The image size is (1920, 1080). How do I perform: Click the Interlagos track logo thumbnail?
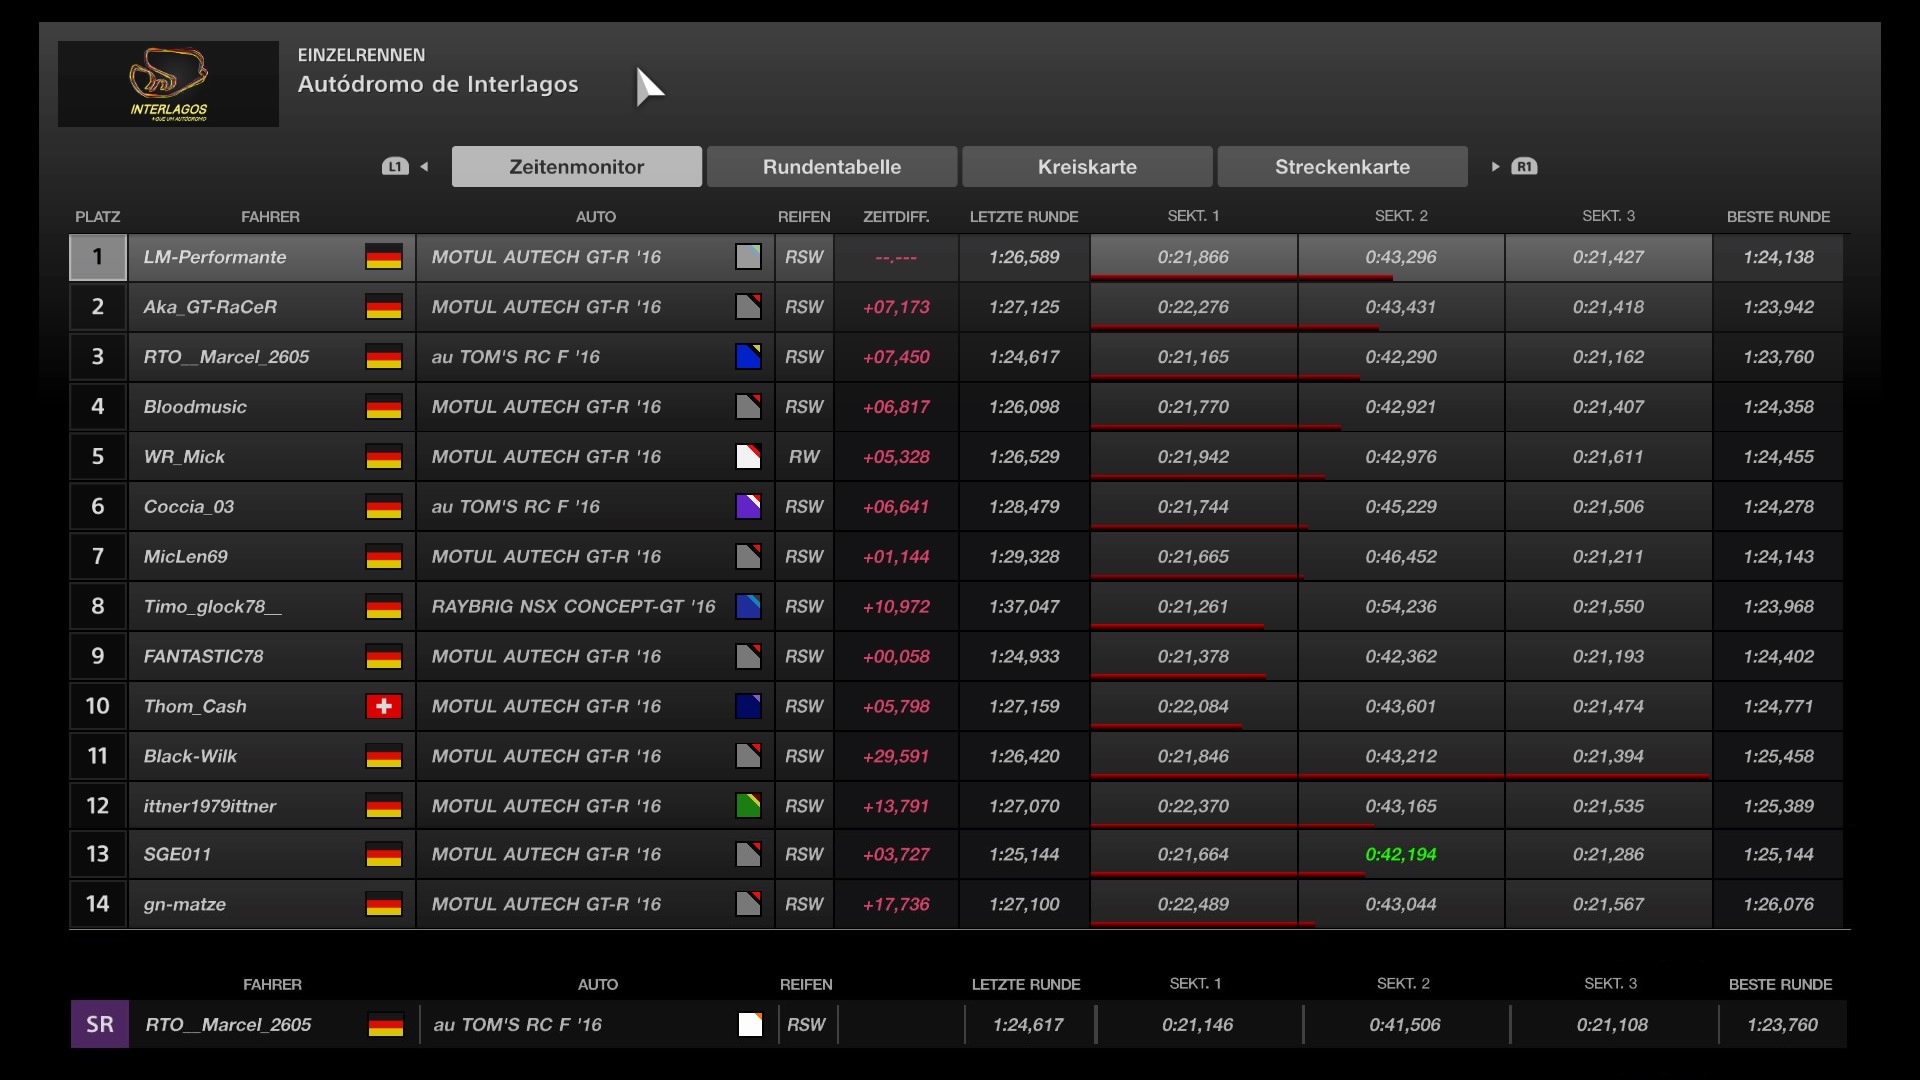[168, 84]
